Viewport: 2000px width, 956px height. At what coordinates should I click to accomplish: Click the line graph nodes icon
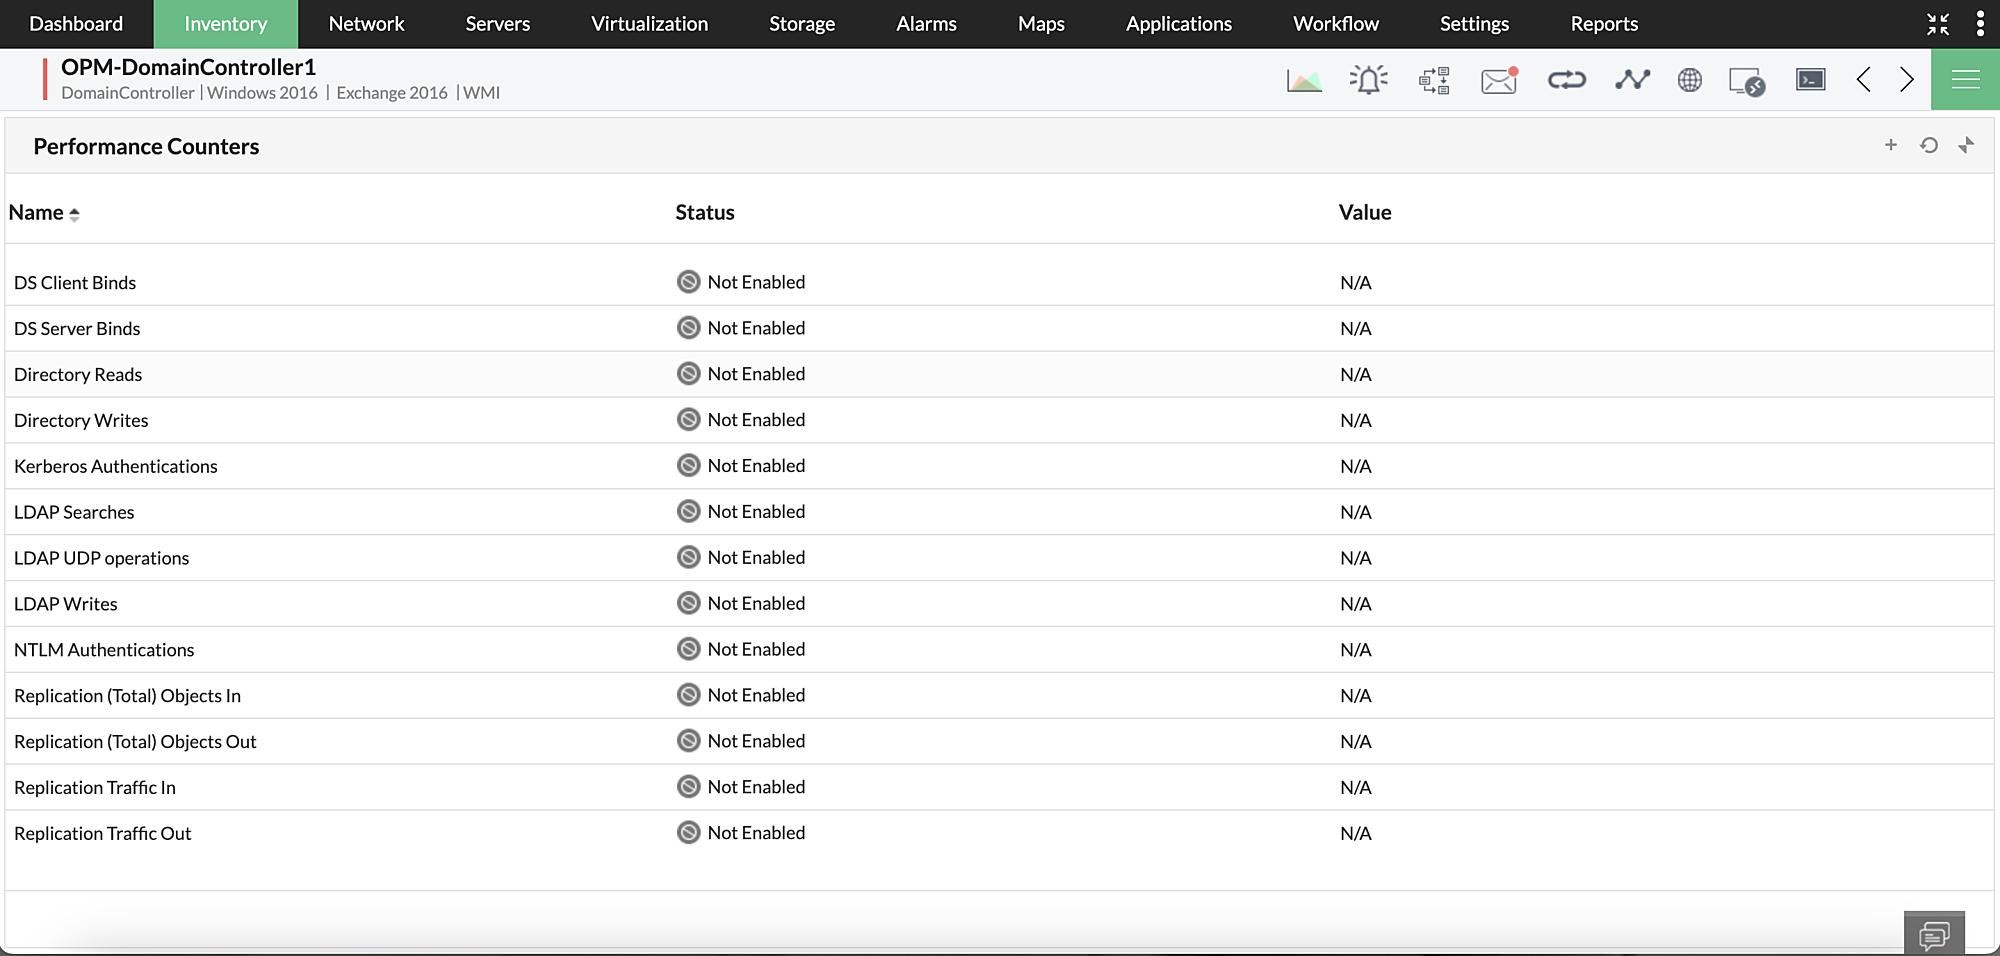click(x=1632, y=80)
